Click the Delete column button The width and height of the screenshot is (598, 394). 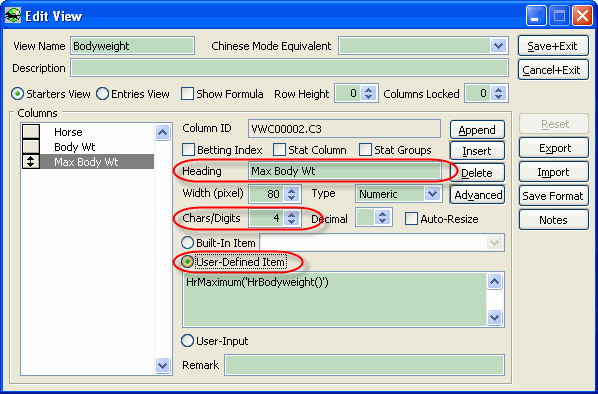tap(477, 173)
